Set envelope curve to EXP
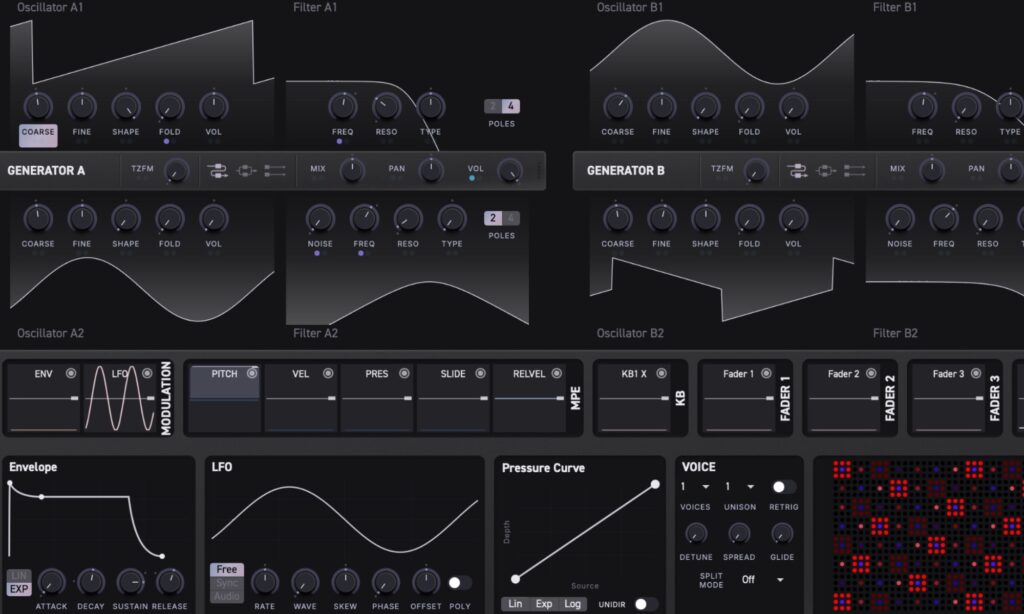This screenshot has height=614, width=1024. [x=19, y=589]
